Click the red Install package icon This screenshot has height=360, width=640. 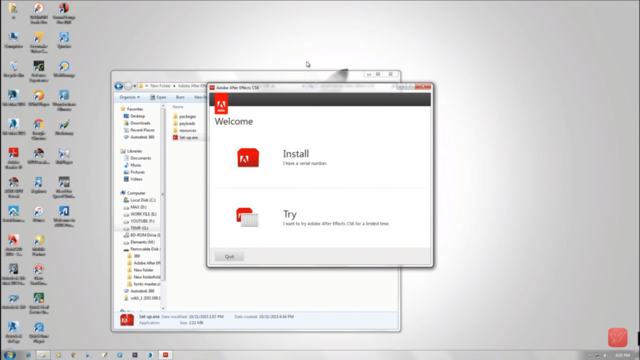click(248, 158)
